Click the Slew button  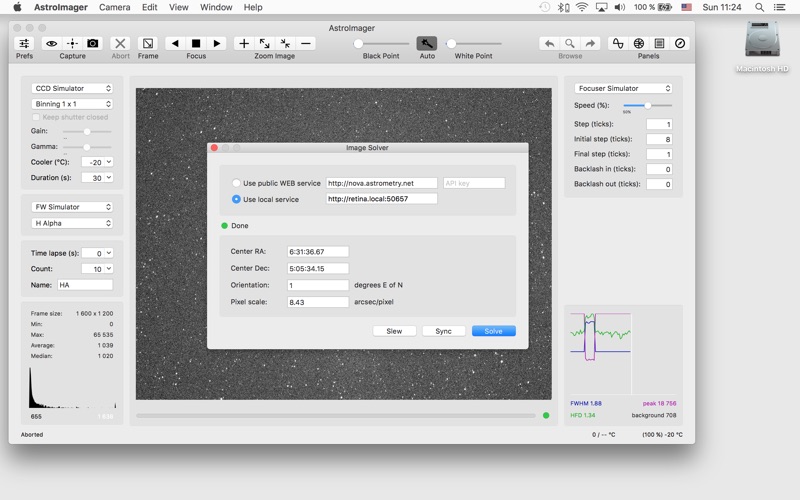(394, 331)
